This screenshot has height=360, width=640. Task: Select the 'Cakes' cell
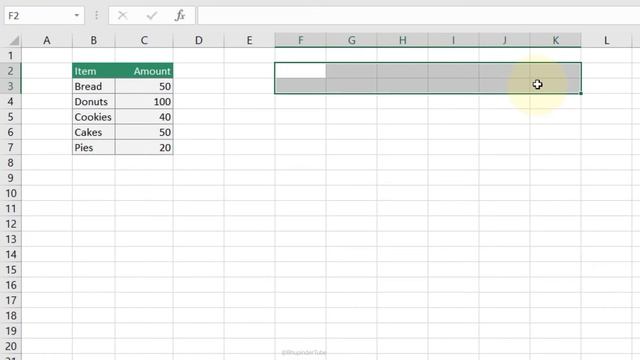coord(94,132)
